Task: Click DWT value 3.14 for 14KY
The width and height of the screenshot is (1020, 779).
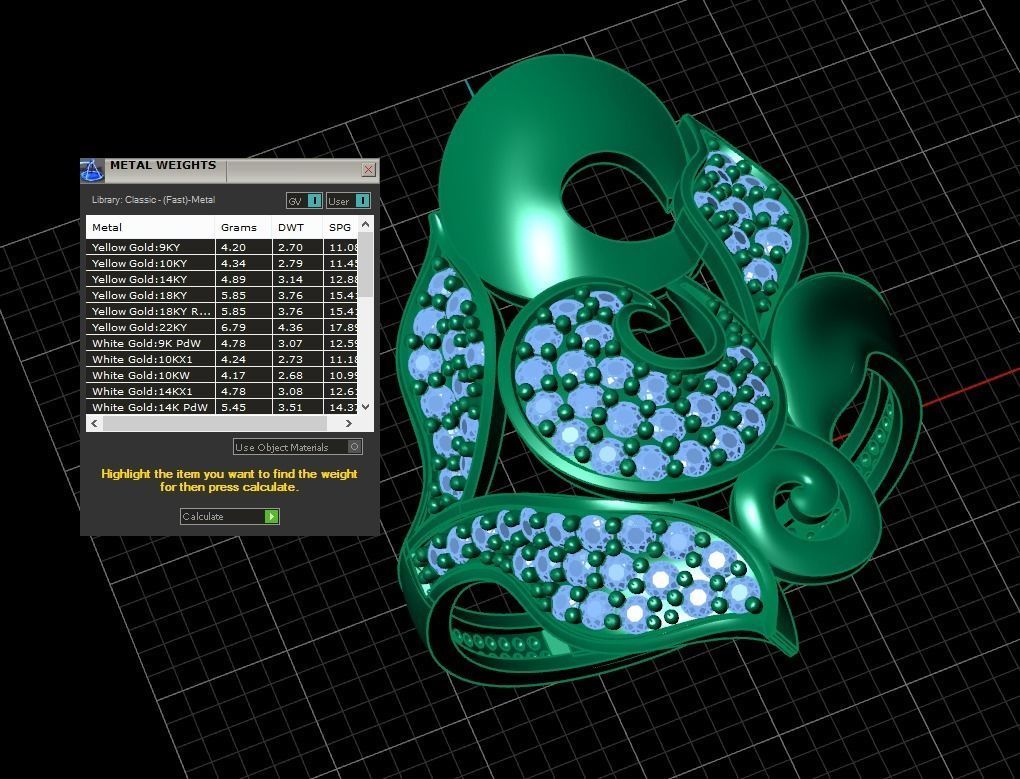Action: pyautogui.click(x=290, y=279)
